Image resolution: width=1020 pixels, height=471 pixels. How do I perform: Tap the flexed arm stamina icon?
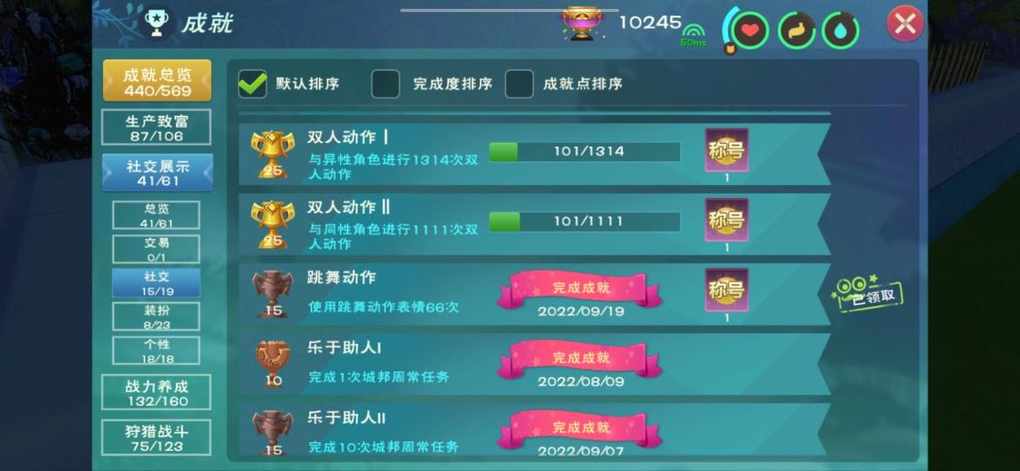point(797,30)
